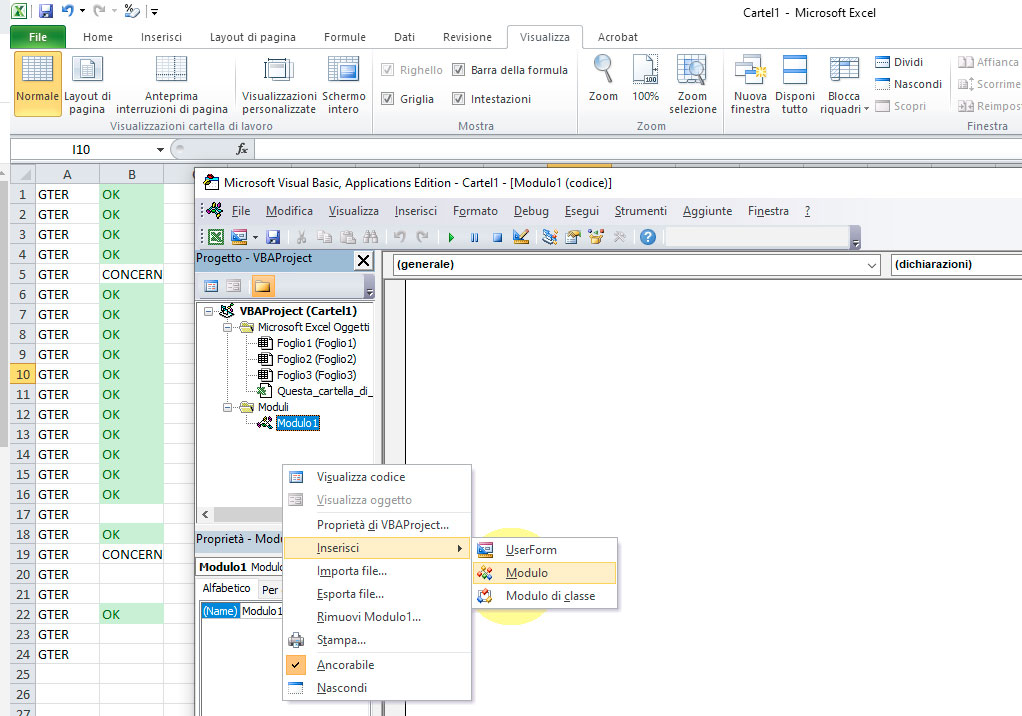Toggle the Intestazioni checkbox
Viewport: 1022px width, 716px height.
coord(459,99)
